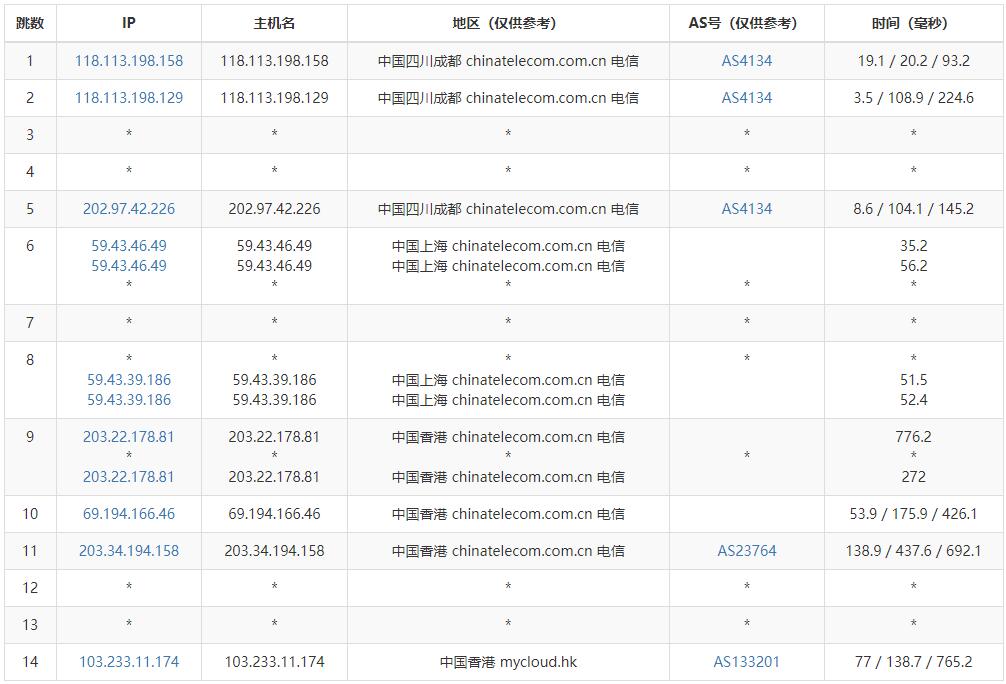Click first 203.22.178.81 IP link in hop 9
This screenshot has width=1006, height=684.
point(129,437)
